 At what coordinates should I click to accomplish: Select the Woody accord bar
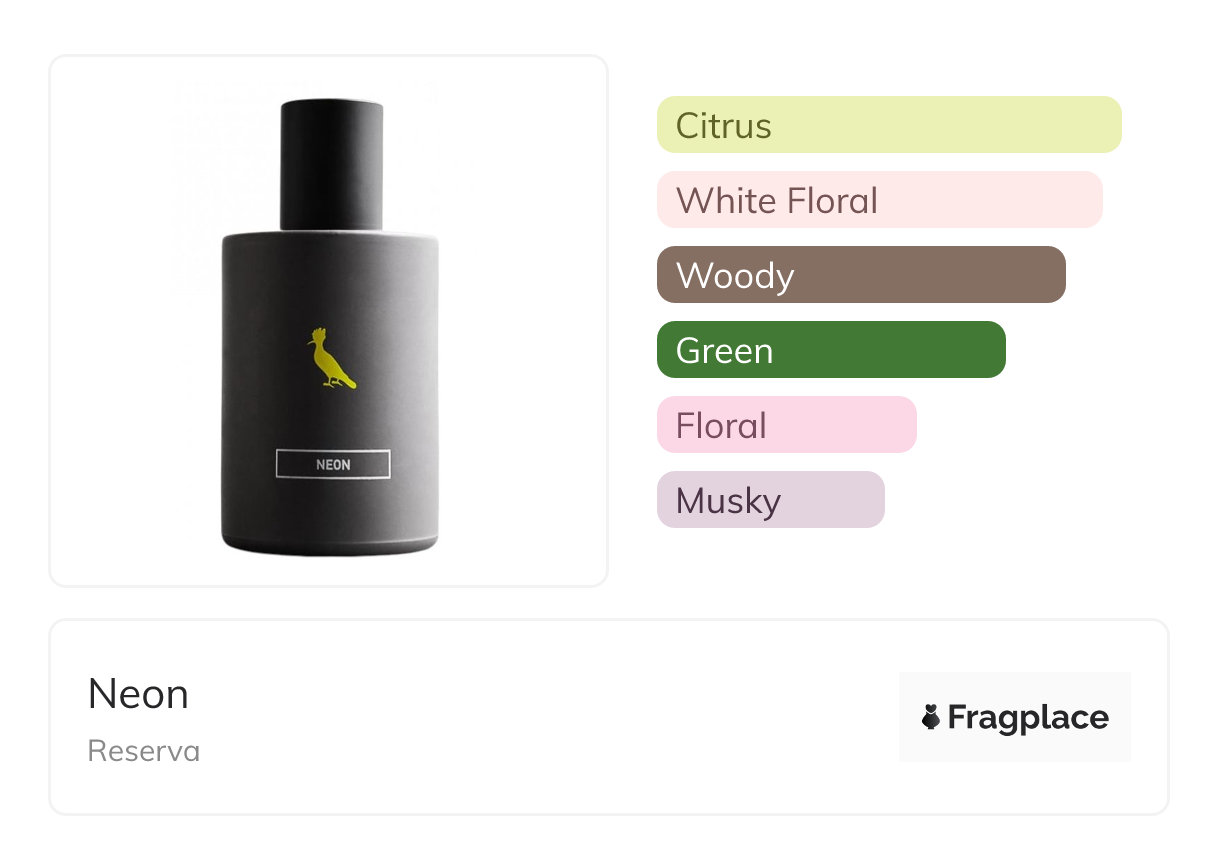tap(861, 275)
